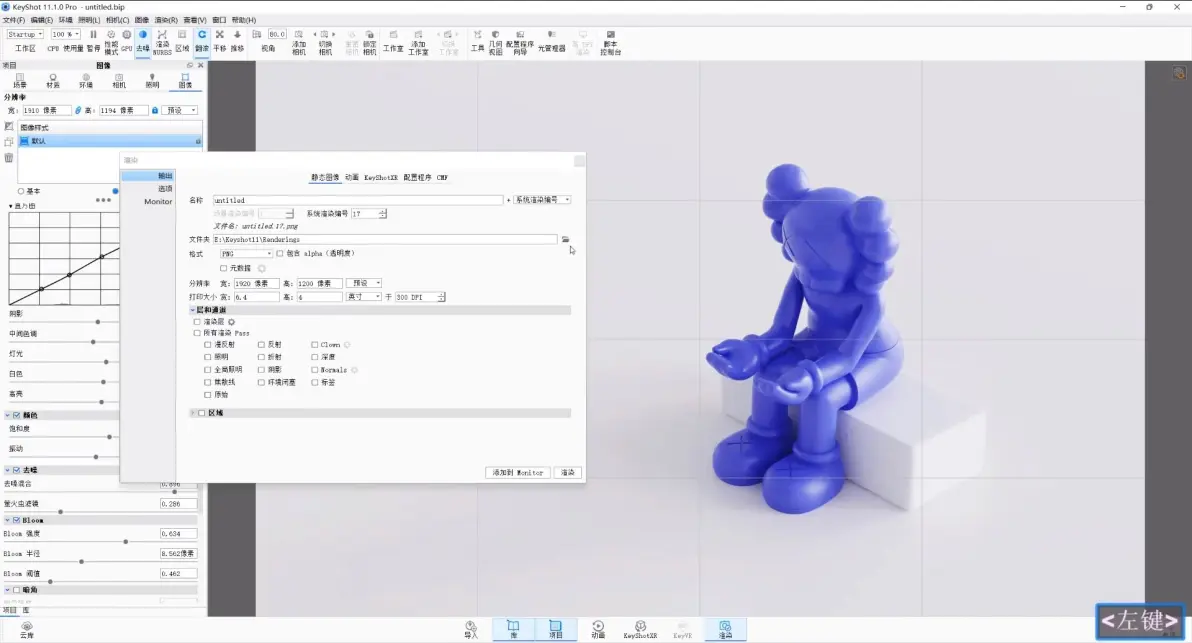Collapse the 颜色 section in image panel
Viewport: 1192px width, 643px height.
[x=8, y=416]
